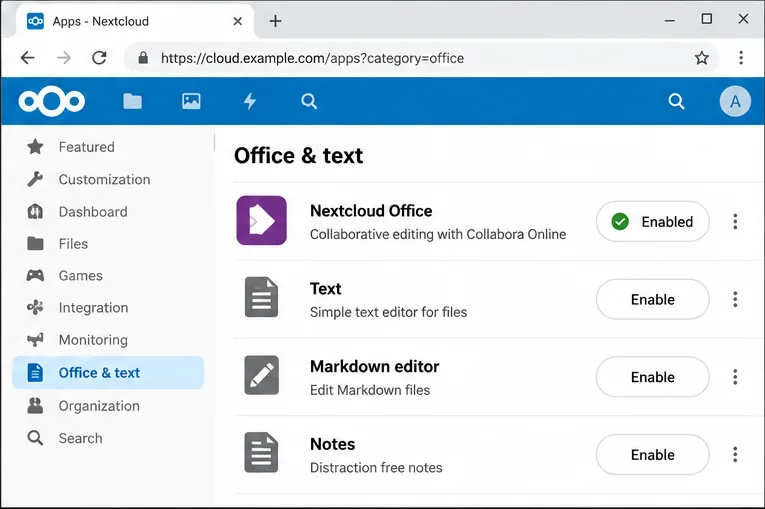Click the Text app document icon

(262, 297)
